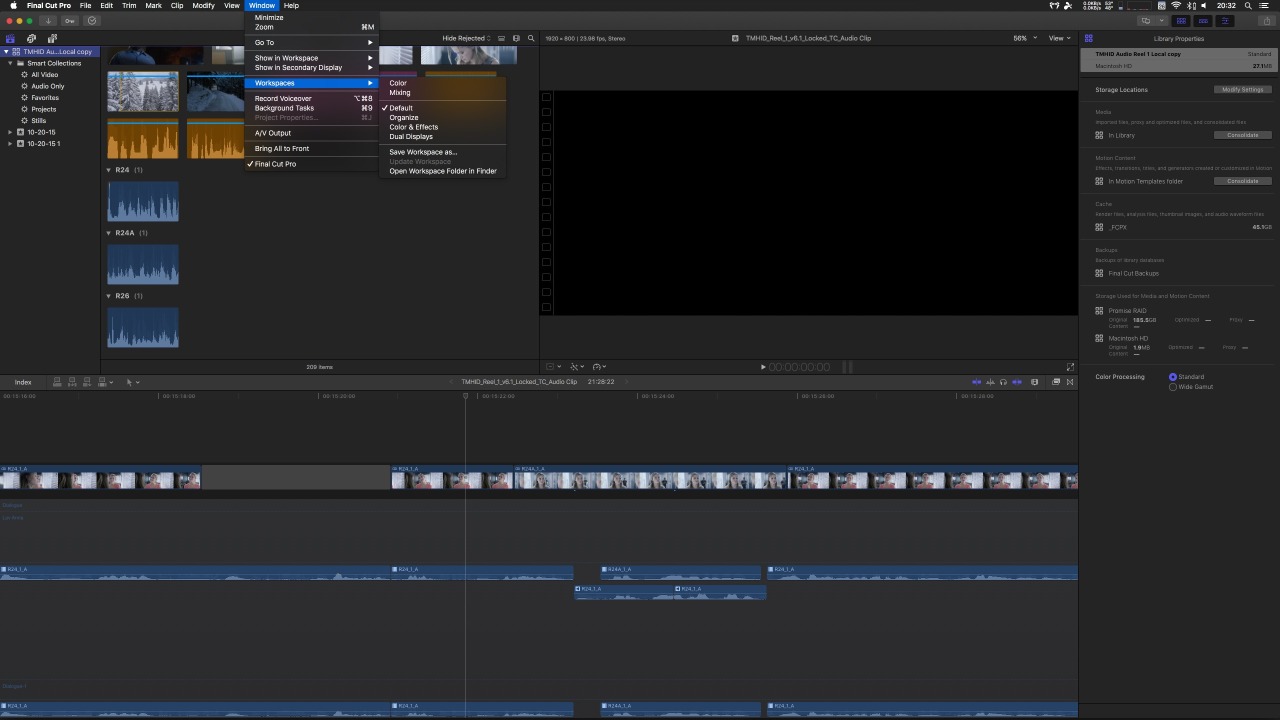The width and height of the screenshot is (1280, 720).
Task: Click the keyword editor key icon
Action: click(x=70, y=20)
